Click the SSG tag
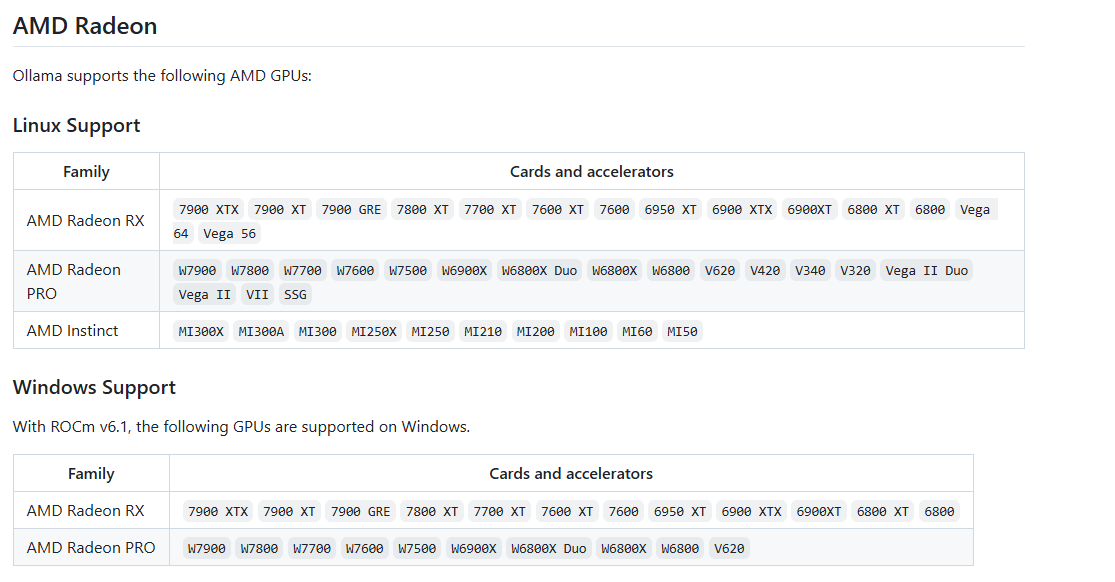This screenshot has width=1115, height=582. pyautogui.click(x=295, y=295)
